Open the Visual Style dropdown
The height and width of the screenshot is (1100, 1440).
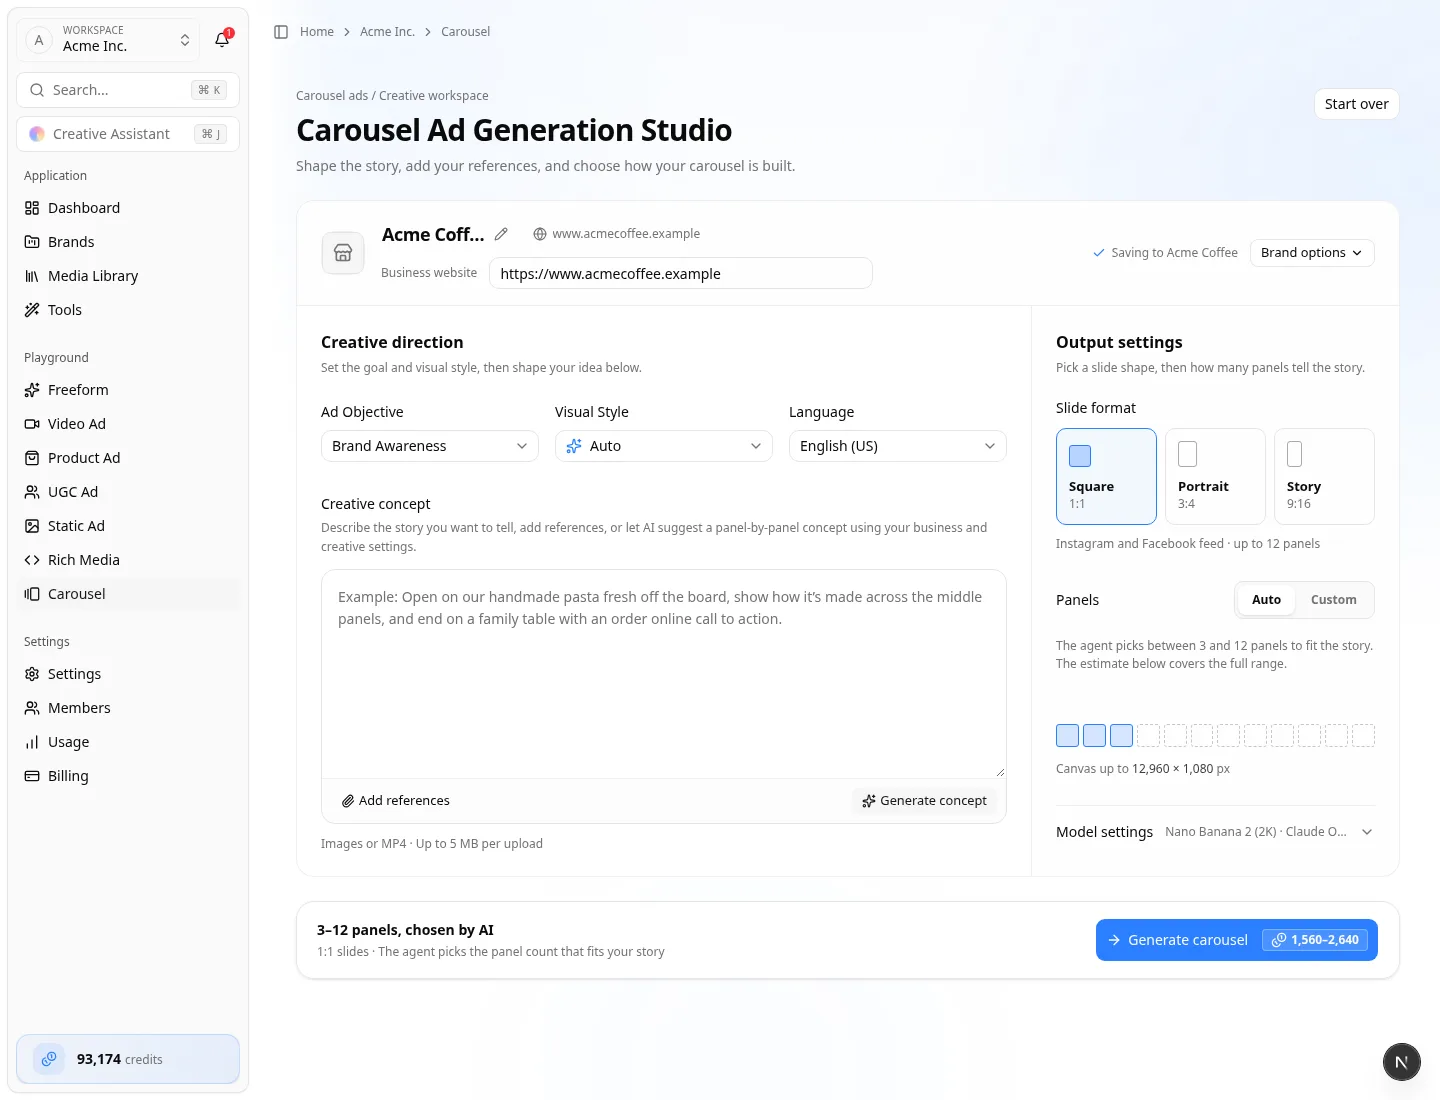click(664, 446)
